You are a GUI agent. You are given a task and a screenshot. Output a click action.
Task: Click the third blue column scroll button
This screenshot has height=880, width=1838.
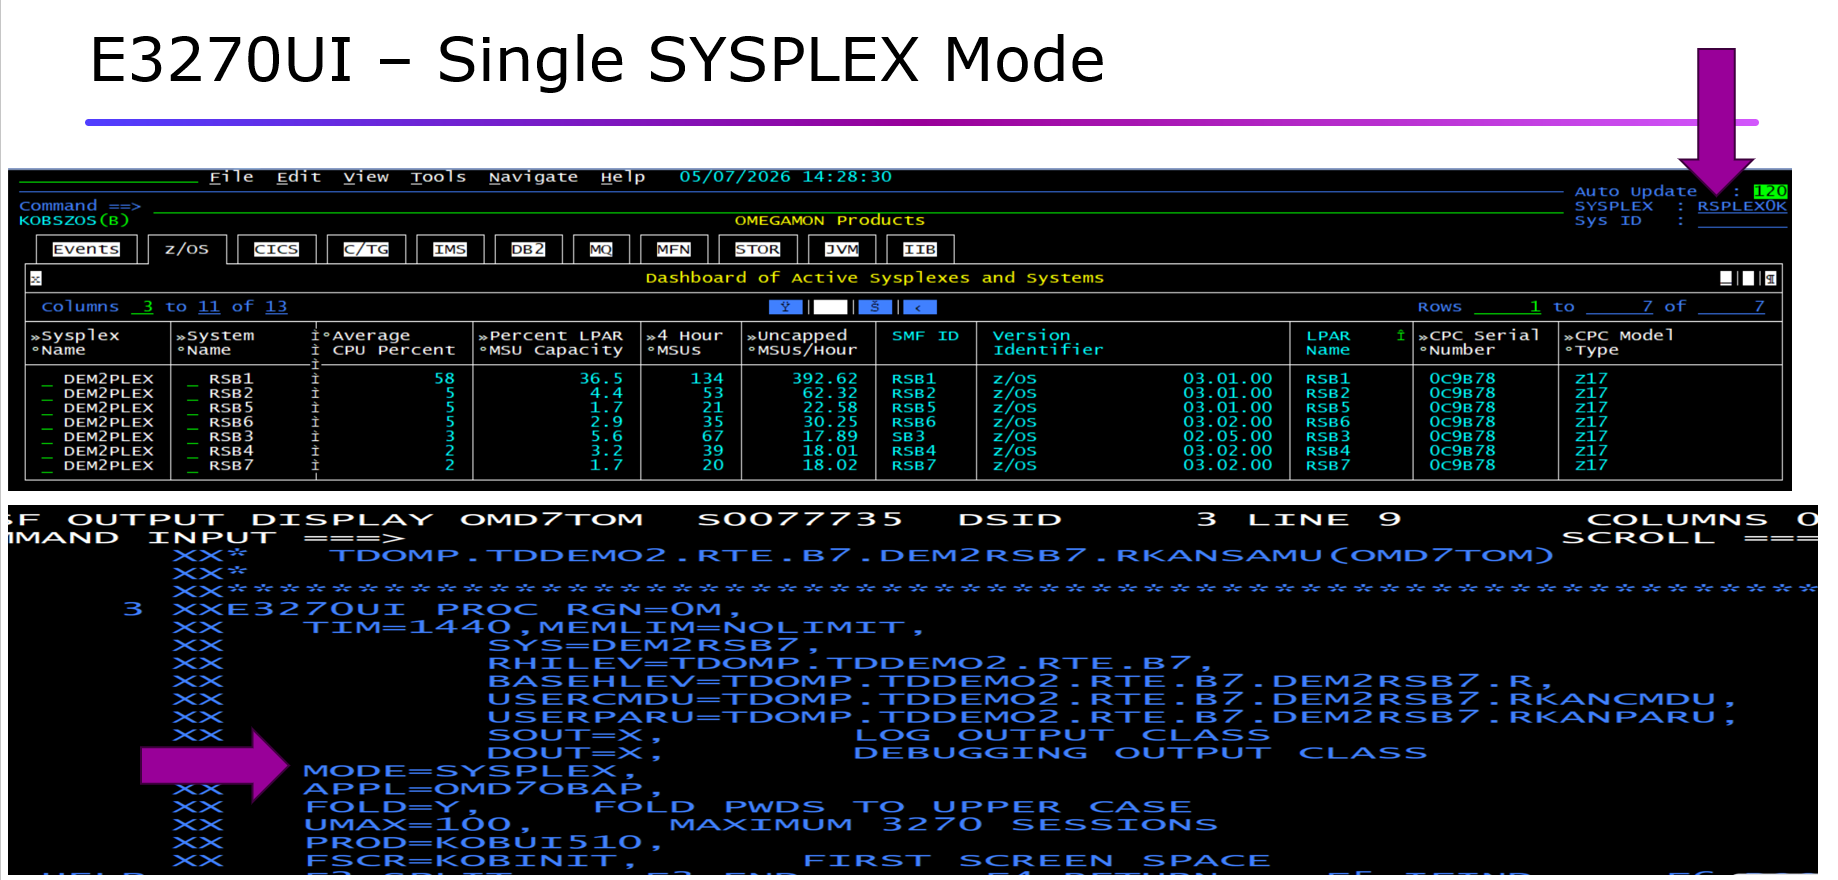click(875, 307)
